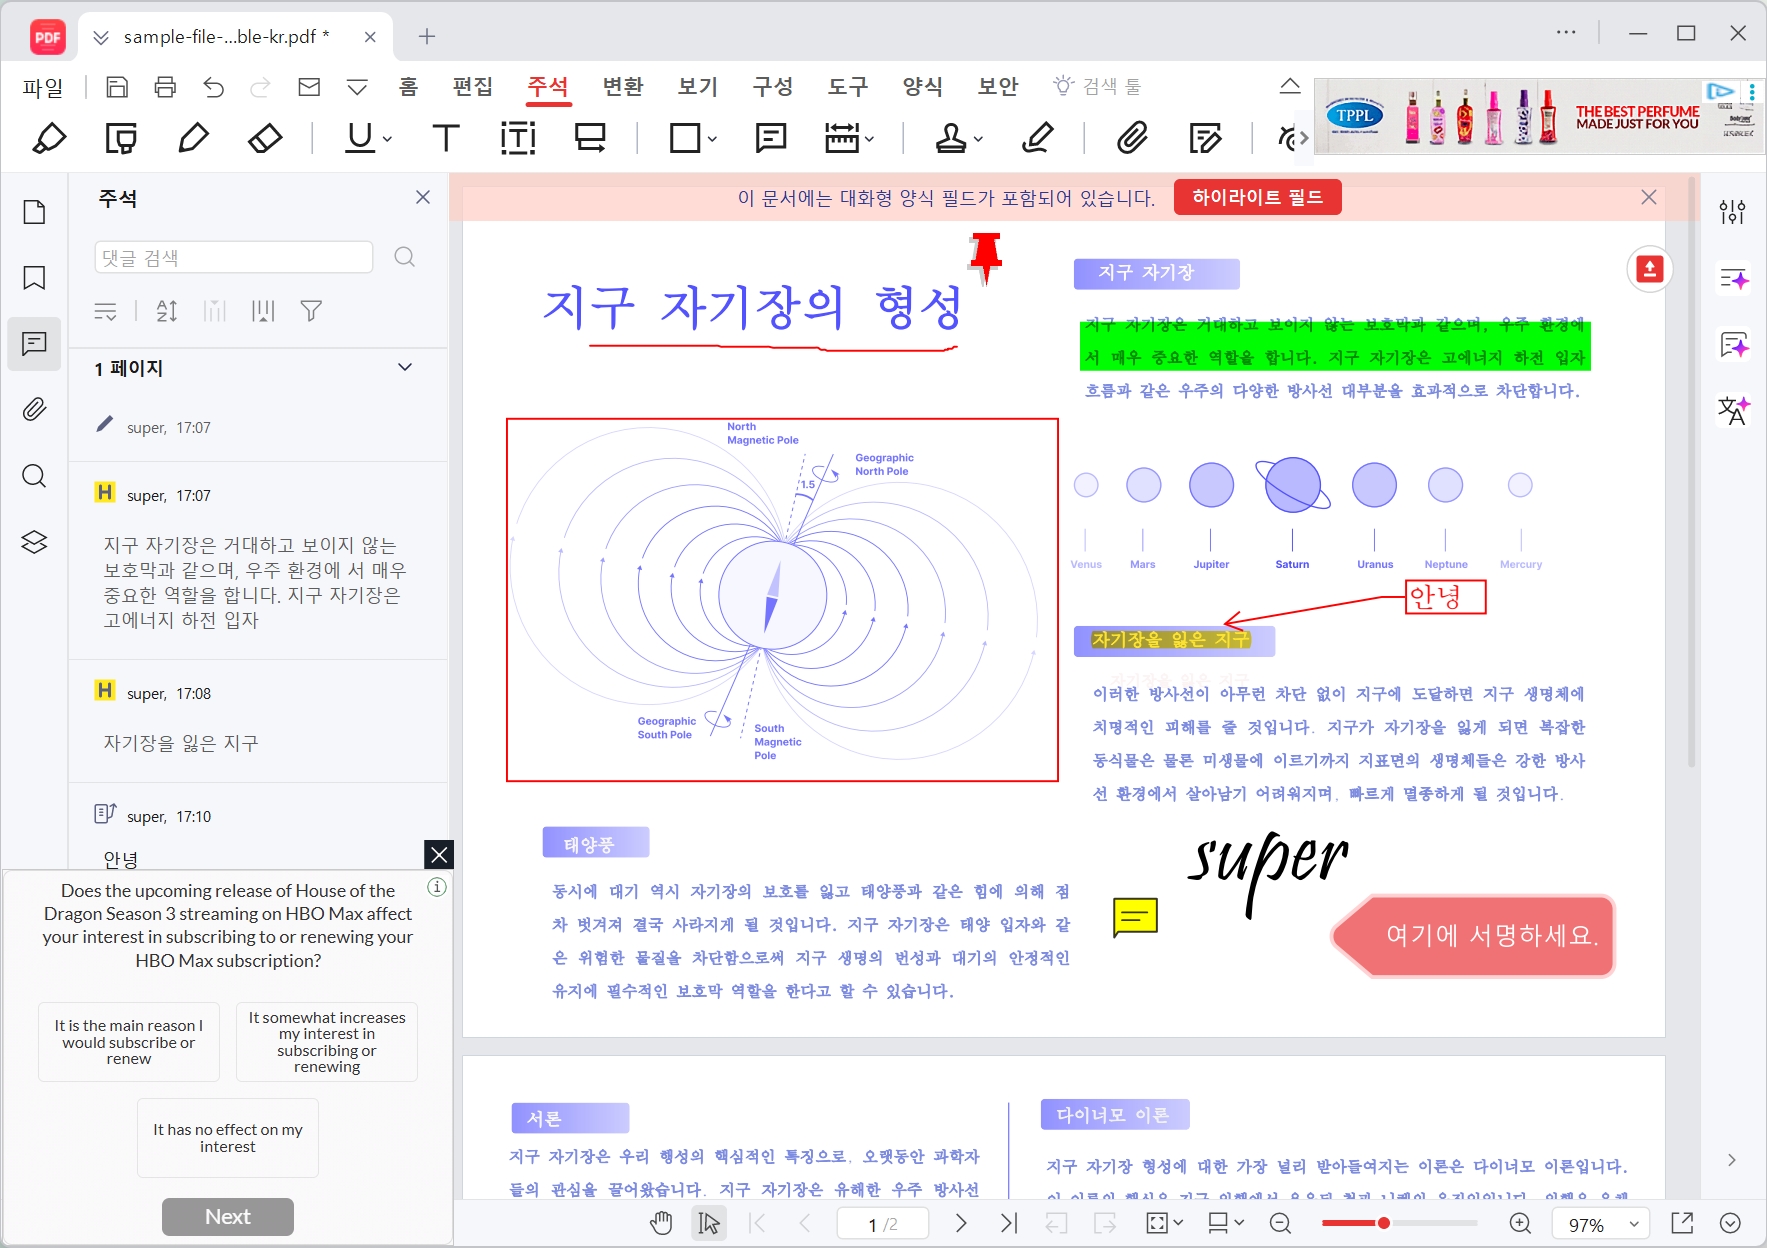Viewport: 1767px width, 1248px height.
Task: Send document by email icon
Action: [309, 87]
